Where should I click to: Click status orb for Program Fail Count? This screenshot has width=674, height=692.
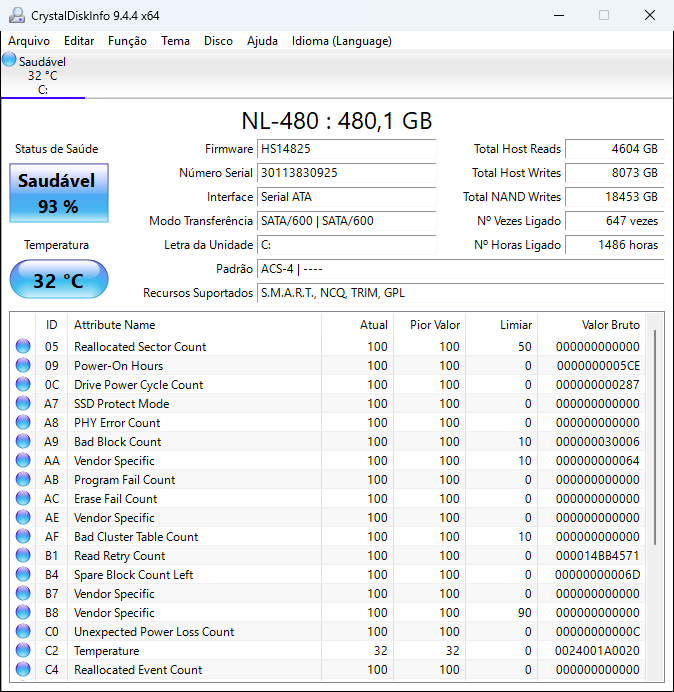coord(23,479)
